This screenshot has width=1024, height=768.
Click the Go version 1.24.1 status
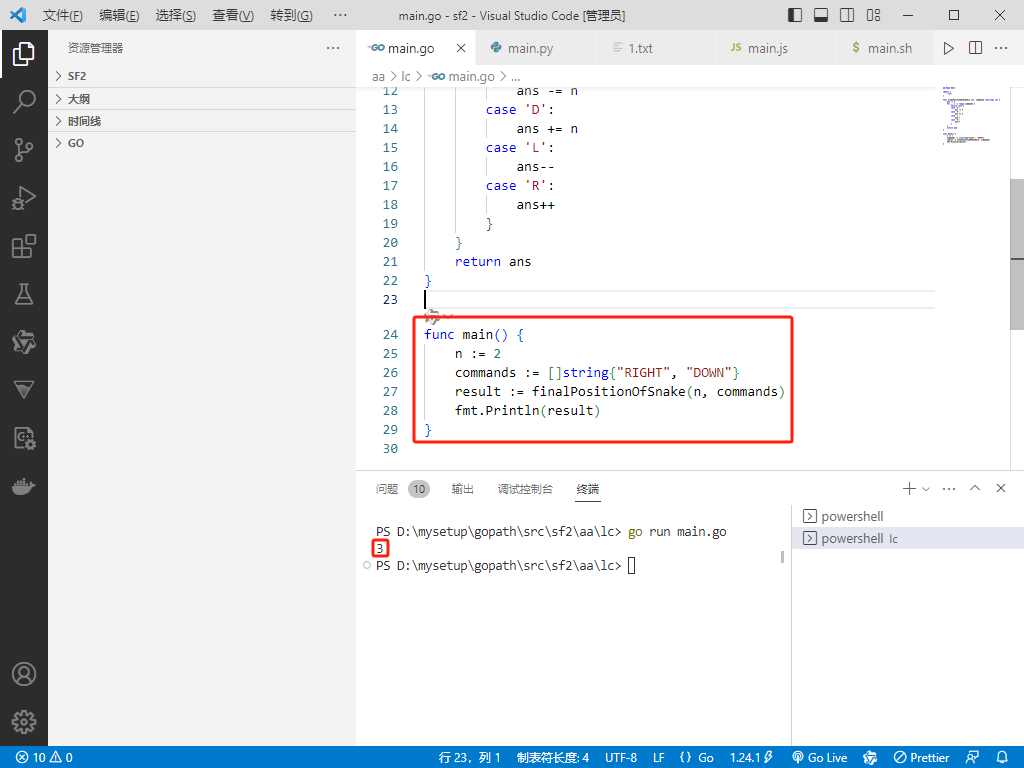(751, 758)
